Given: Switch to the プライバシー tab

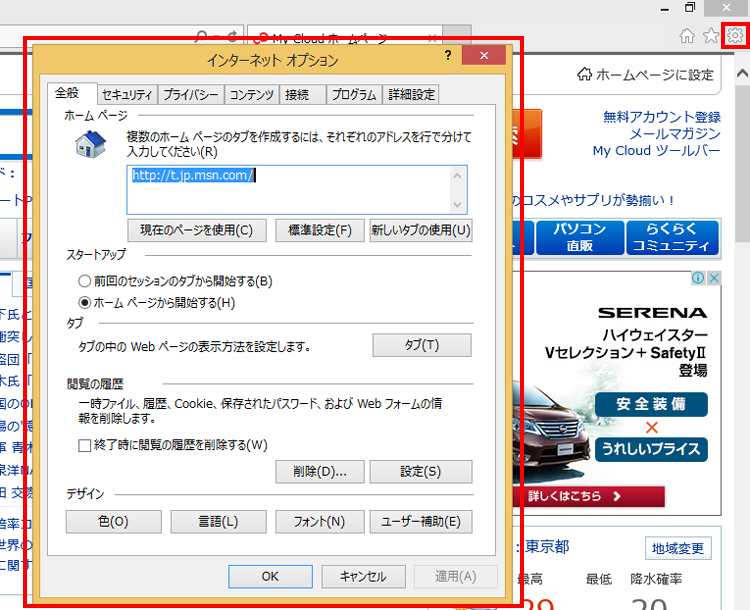Looking at the screenshot, I should 190,95.
